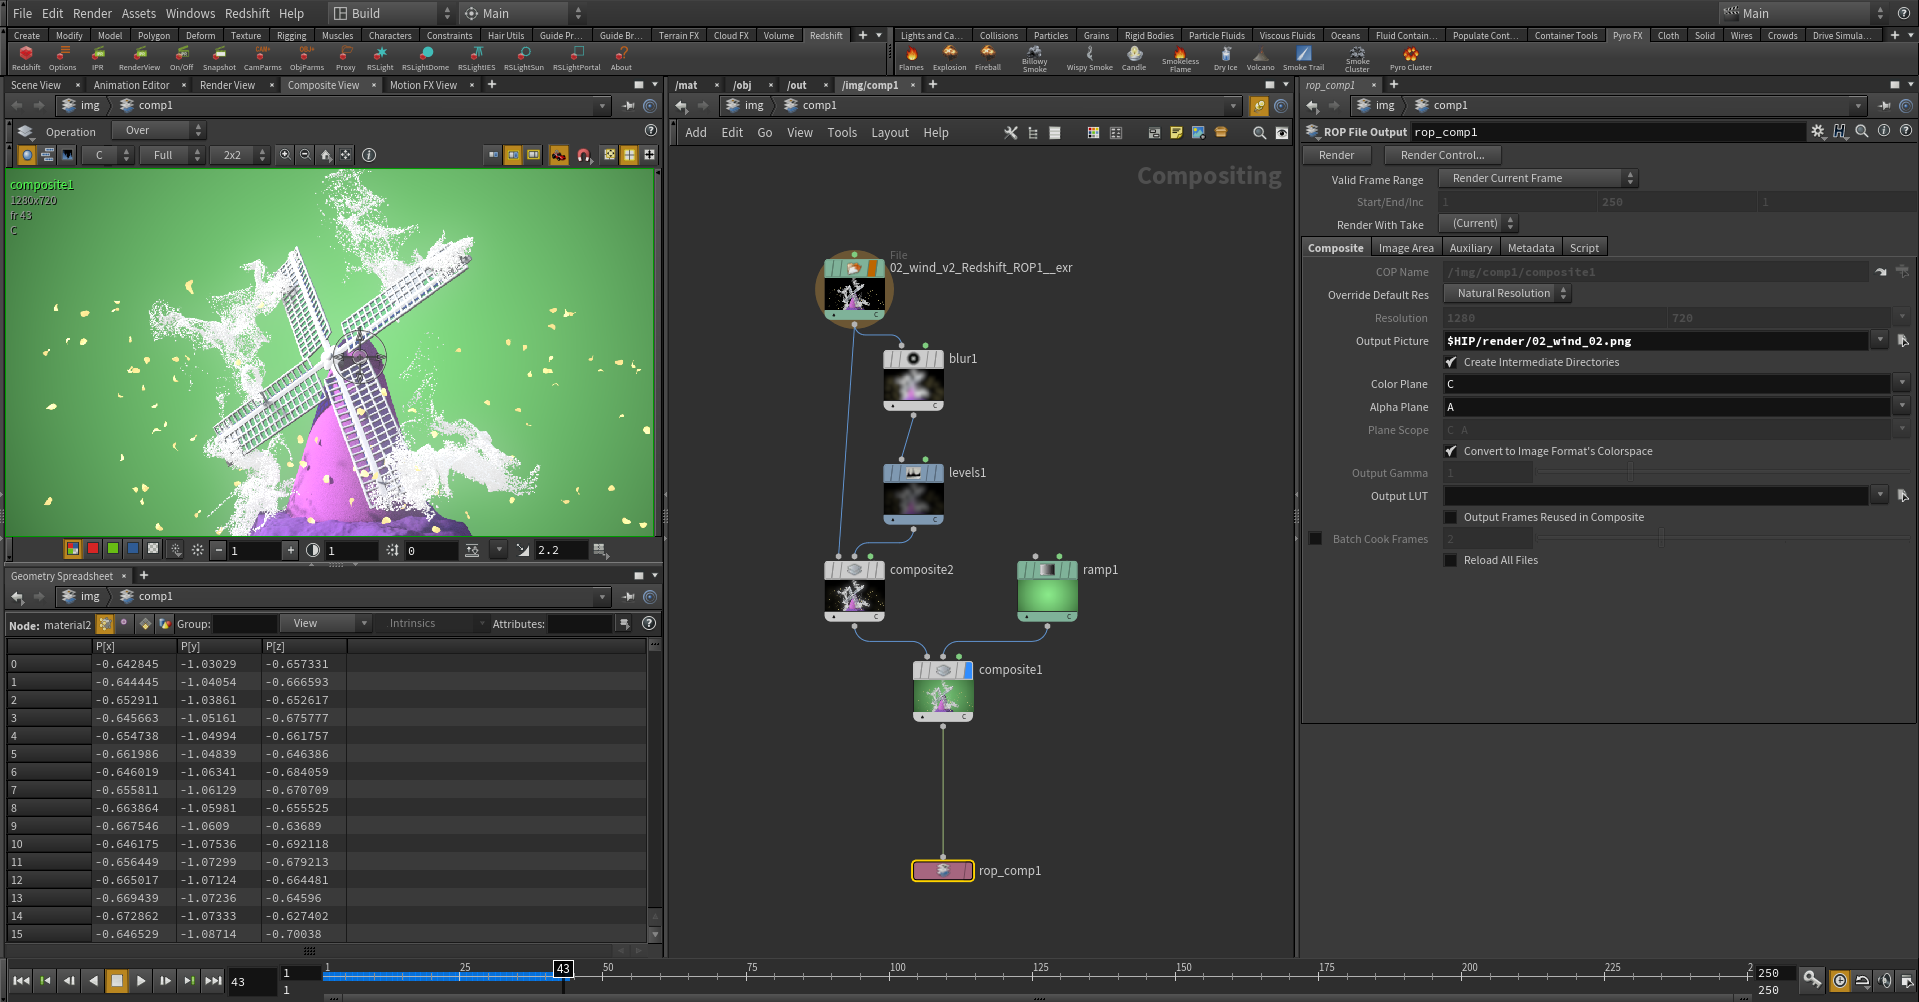Click the Candle shelf tool
Screen dimensions: 1919x1002
1134,58
